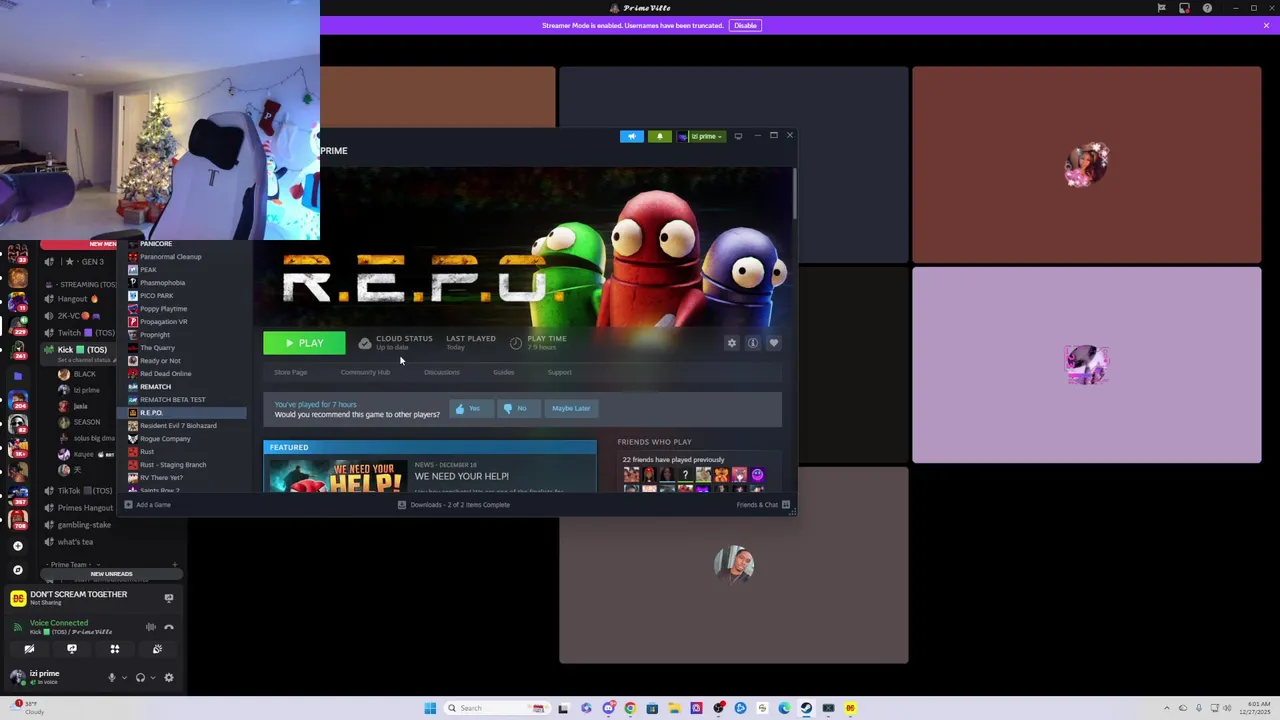Click the NEW UNREADS pill in Discord
Viewport: 1280px width, 720px height.
(x=111, y=574)
